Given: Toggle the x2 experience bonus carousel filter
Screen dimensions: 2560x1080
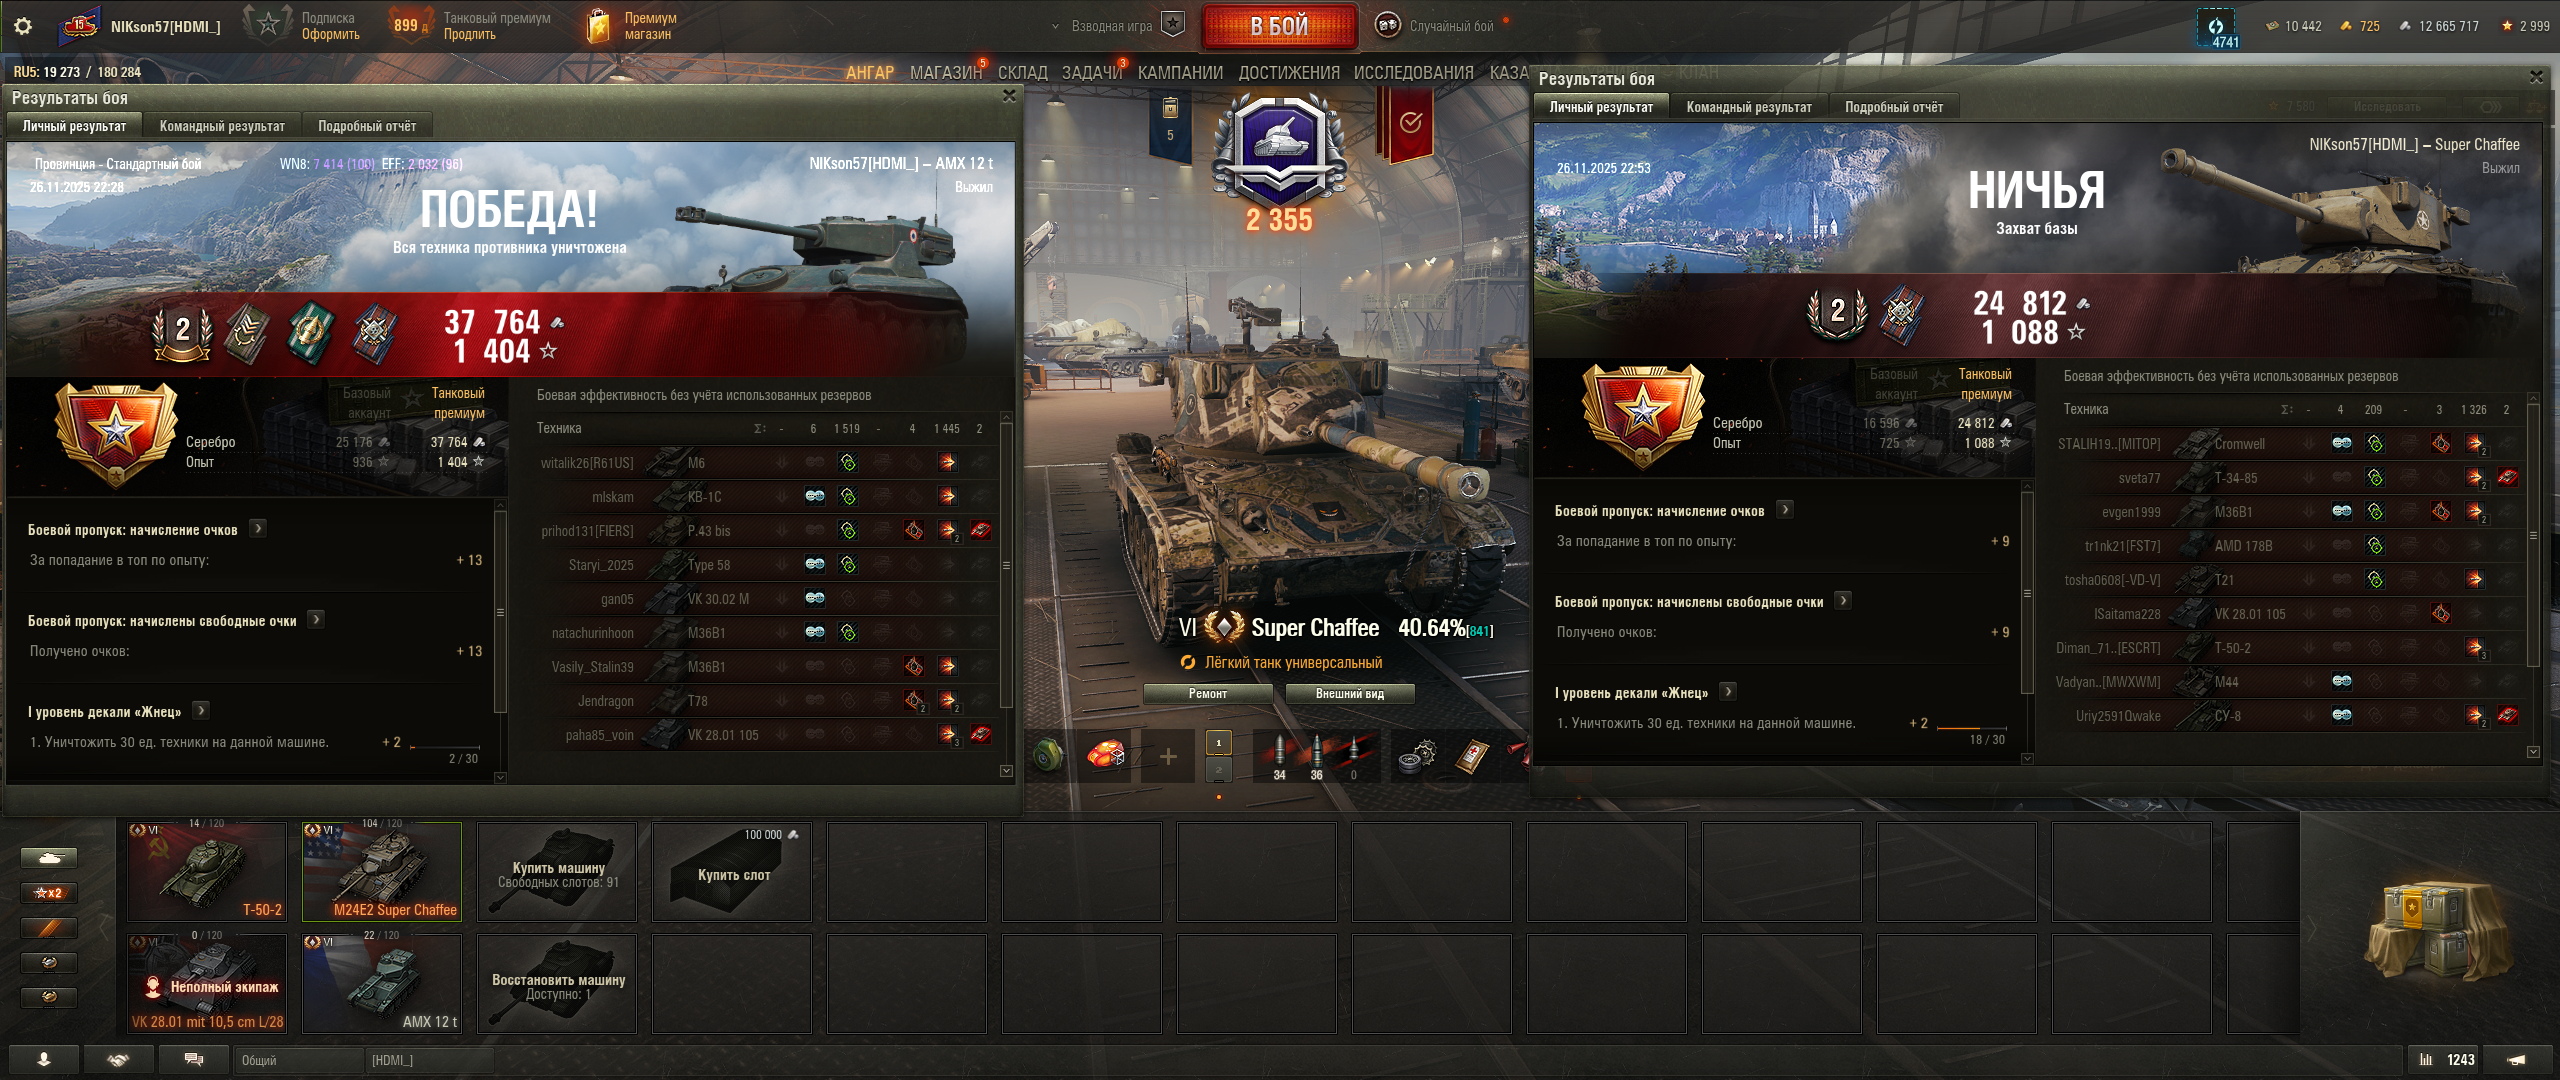Looking at the screenshot, I should coord(49,893).
